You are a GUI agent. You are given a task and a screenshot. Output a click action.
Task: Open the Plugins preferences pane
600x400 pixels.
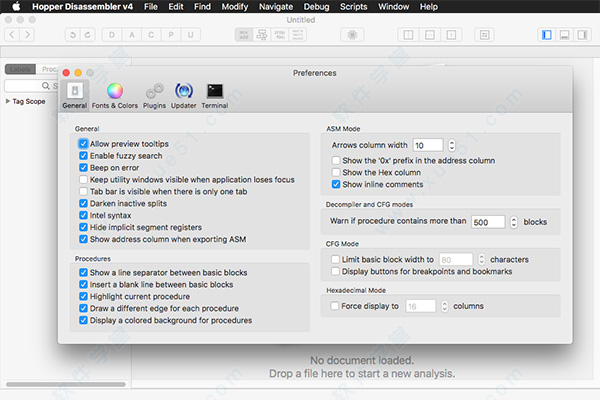[x=154, y=96]
